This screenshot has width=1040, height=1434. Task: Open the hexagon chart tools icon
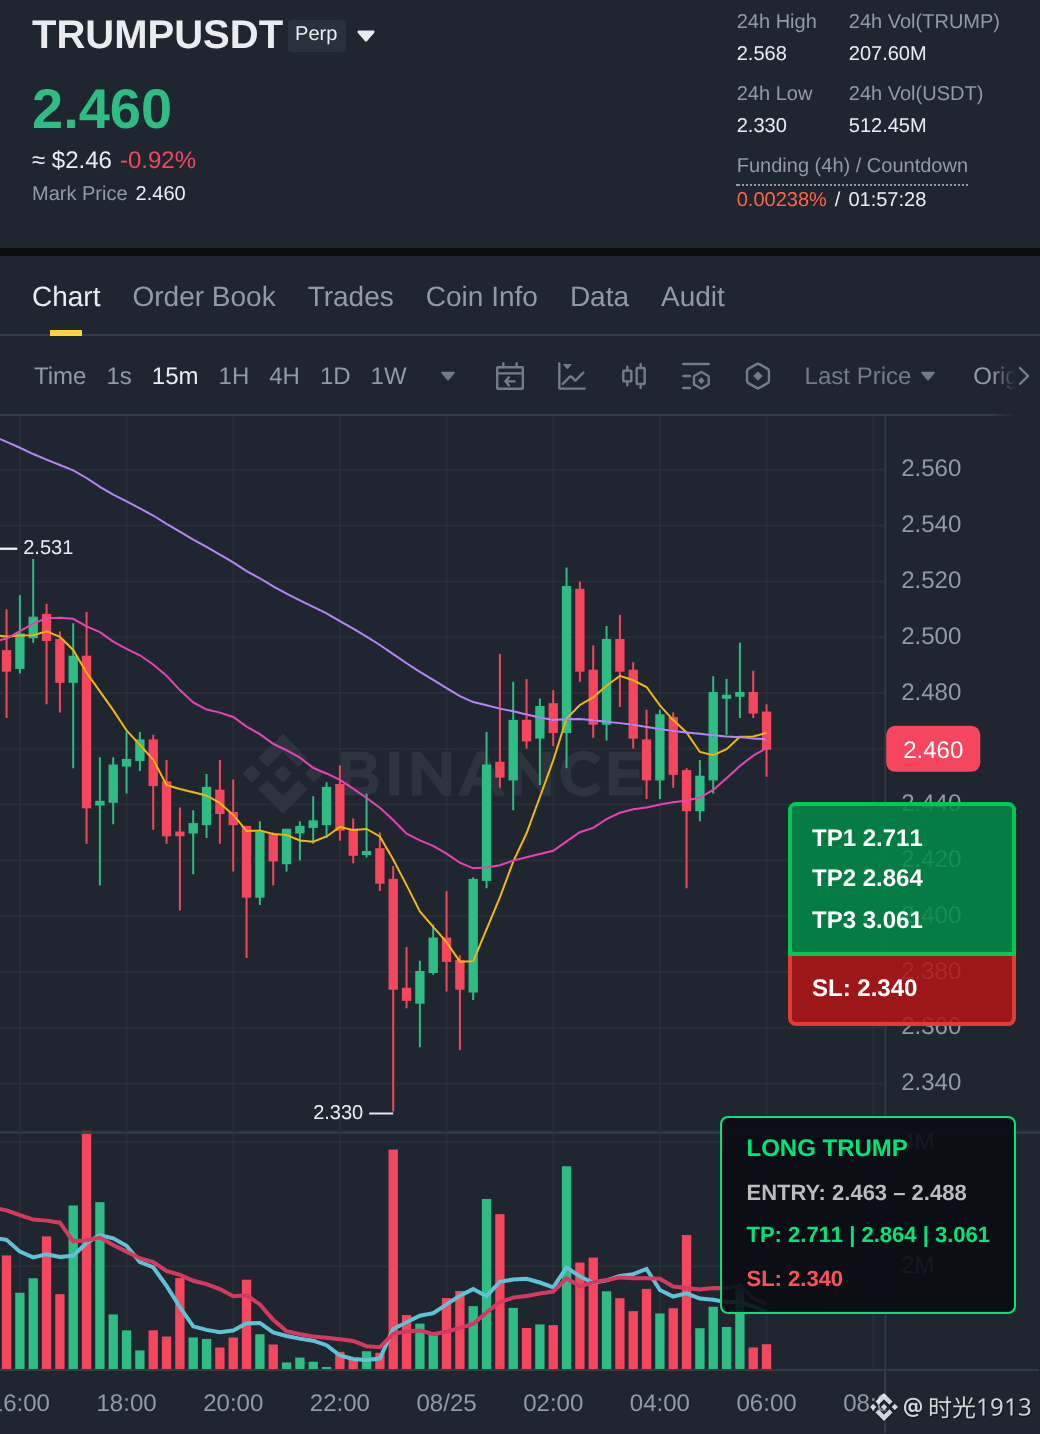[x=758, y=376]
